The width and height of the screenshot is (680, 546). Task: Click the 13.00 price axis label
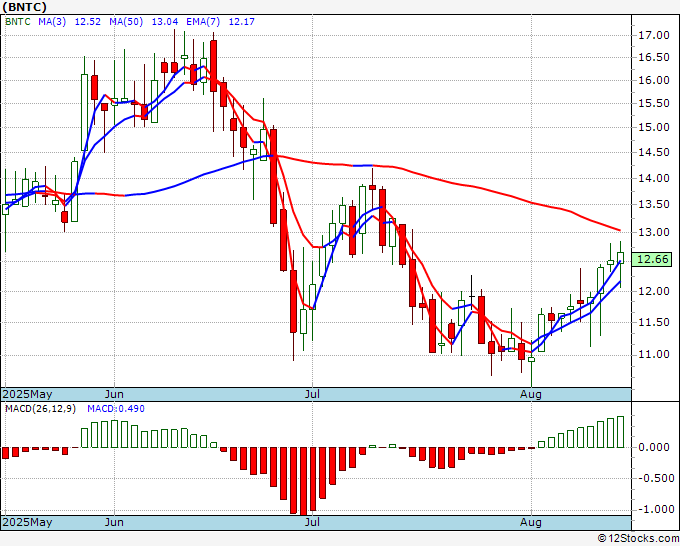tap(654, 232)
